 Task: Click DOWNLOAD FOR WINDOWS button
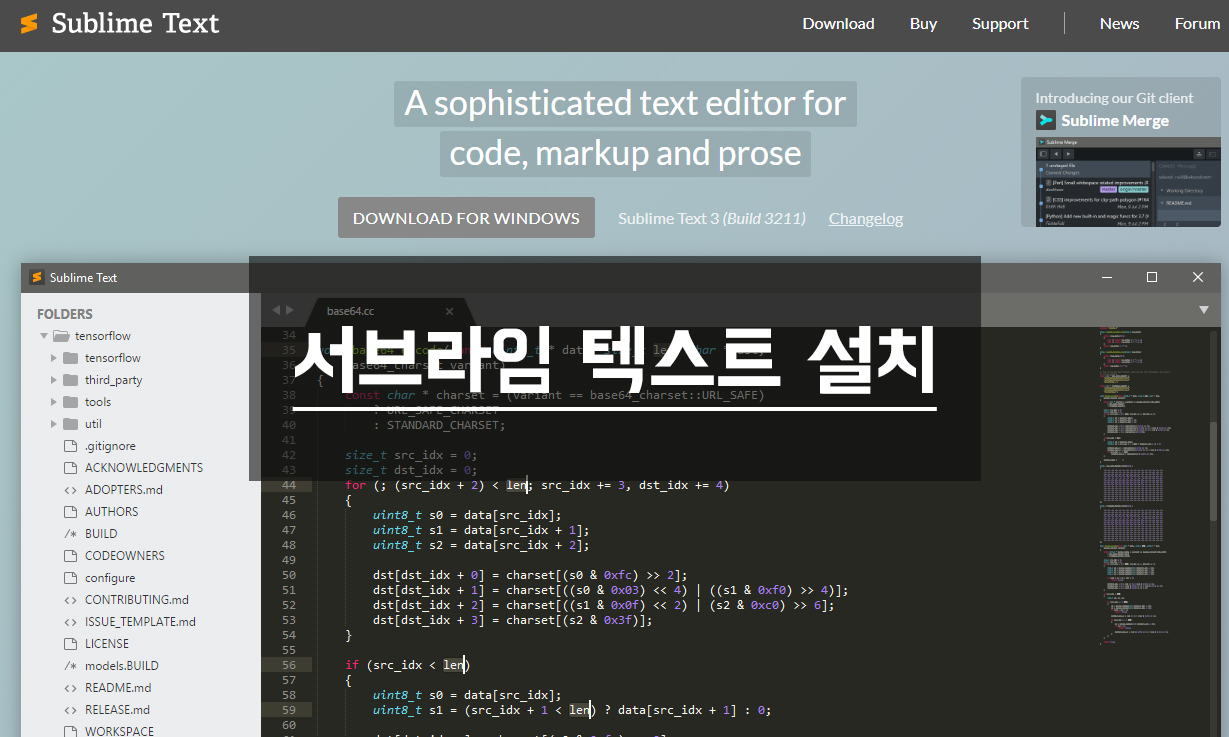tap(466, 218)
